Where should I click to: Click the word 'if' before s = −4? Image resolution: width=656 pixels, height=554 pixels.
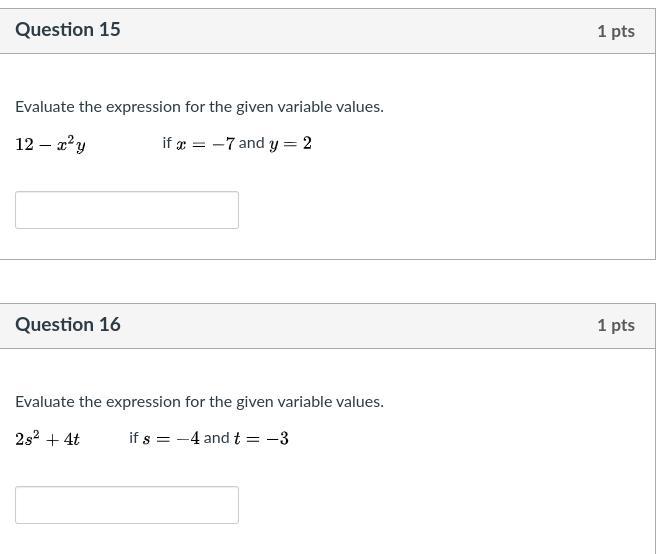134,438
